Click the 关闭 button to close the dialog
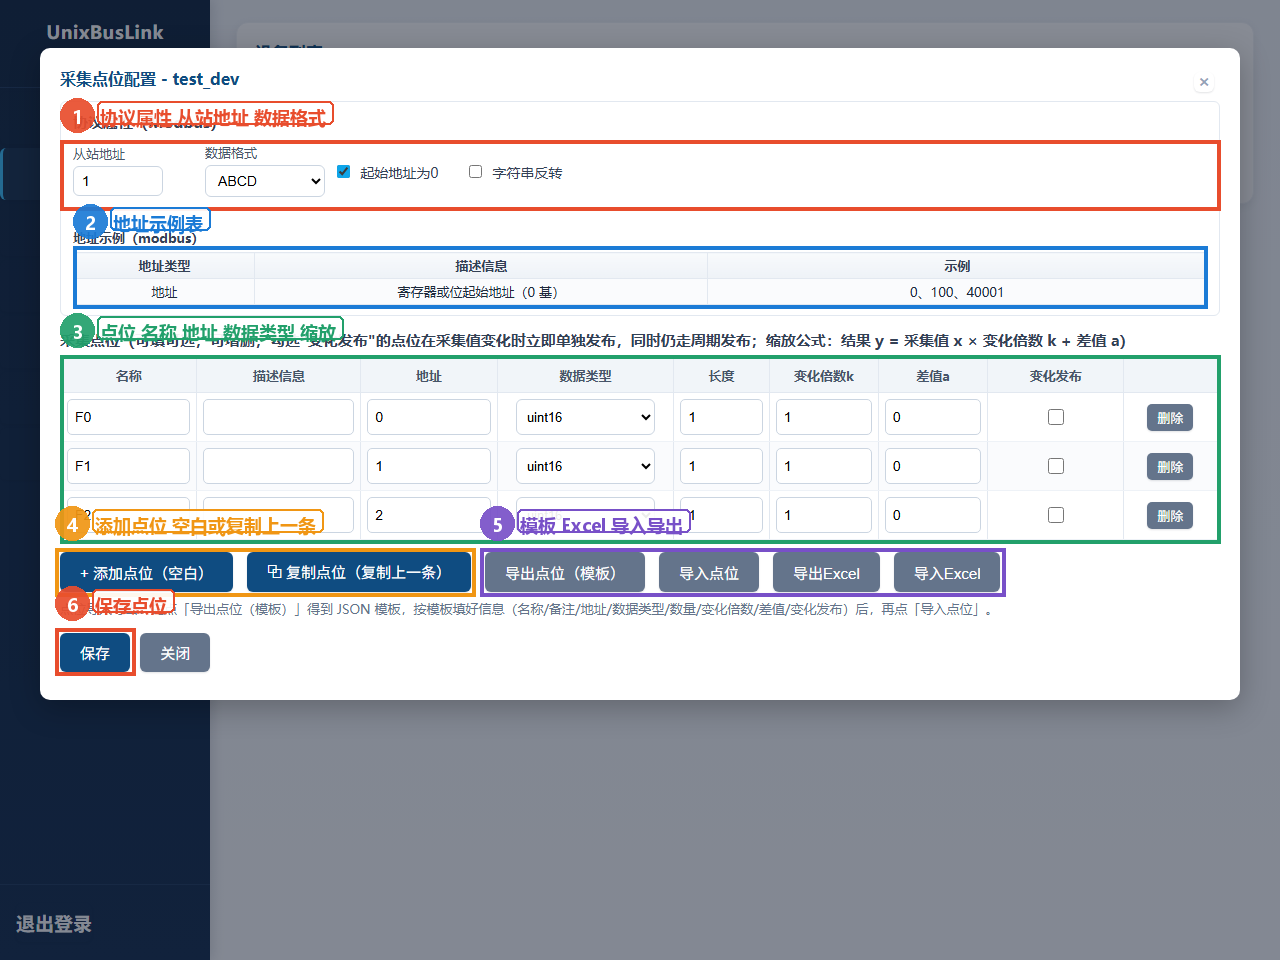1280x960 pixels. [x=175, y=653]
